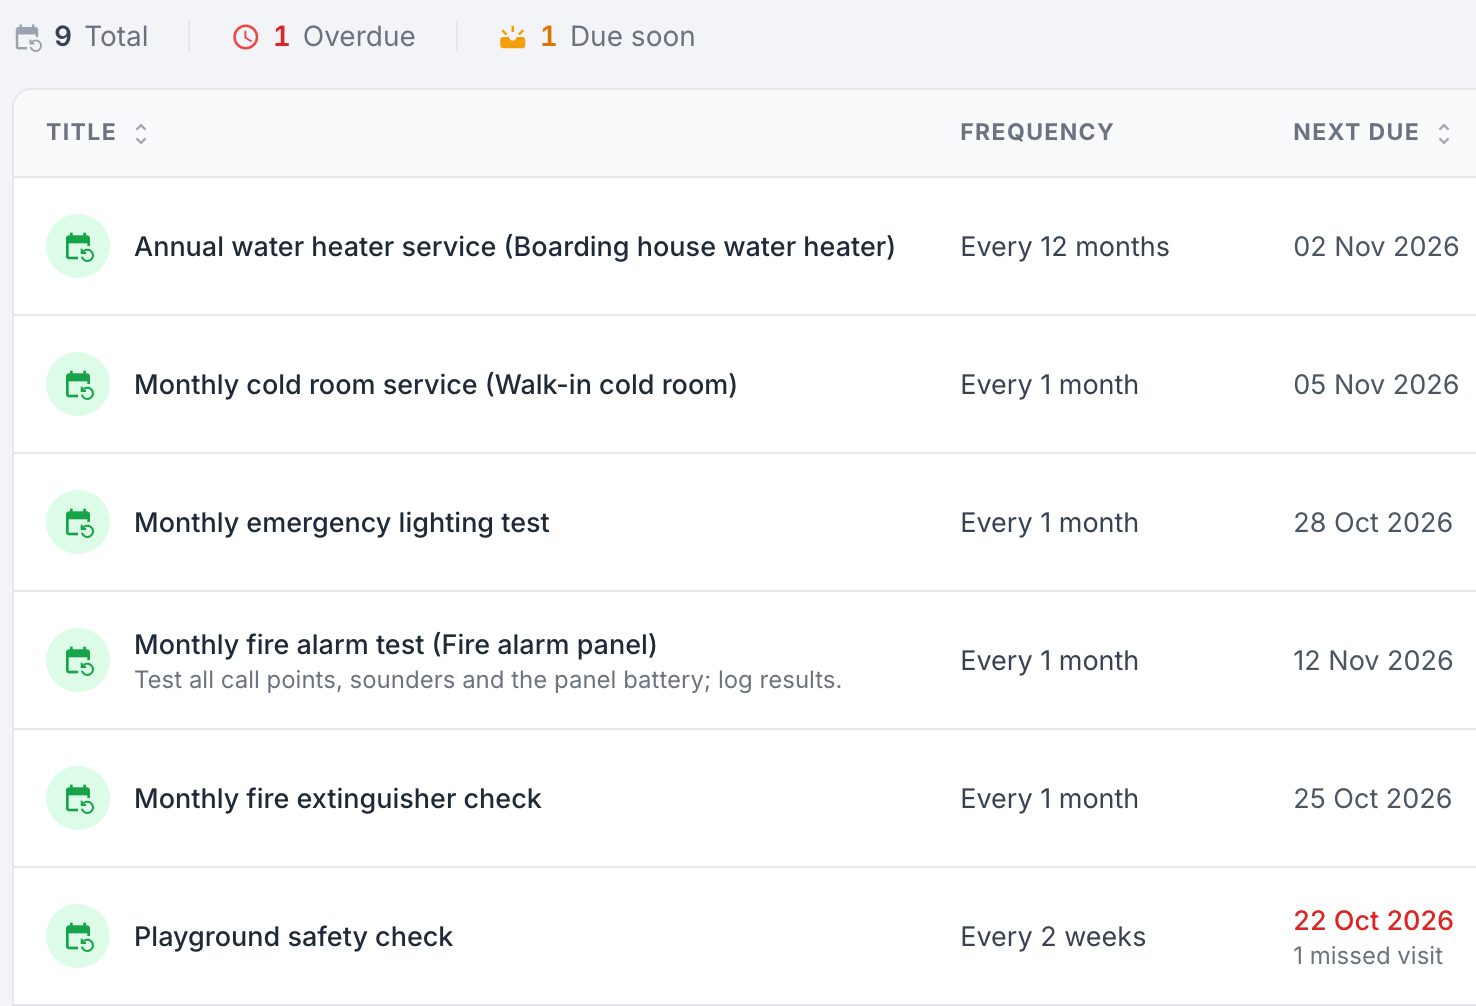
Task: Click the 'Every 2 weeks' frequency cell
Action: tap(1053, 936)
